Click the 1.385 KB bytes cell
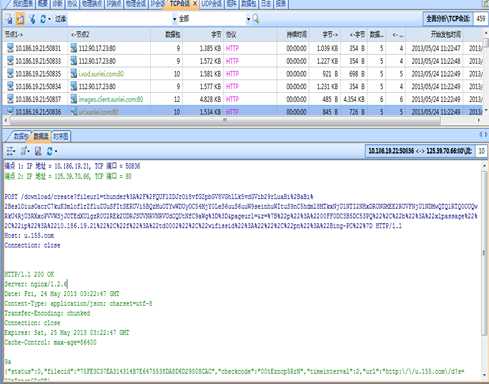 pyautogui.click(x=210, y=48)
